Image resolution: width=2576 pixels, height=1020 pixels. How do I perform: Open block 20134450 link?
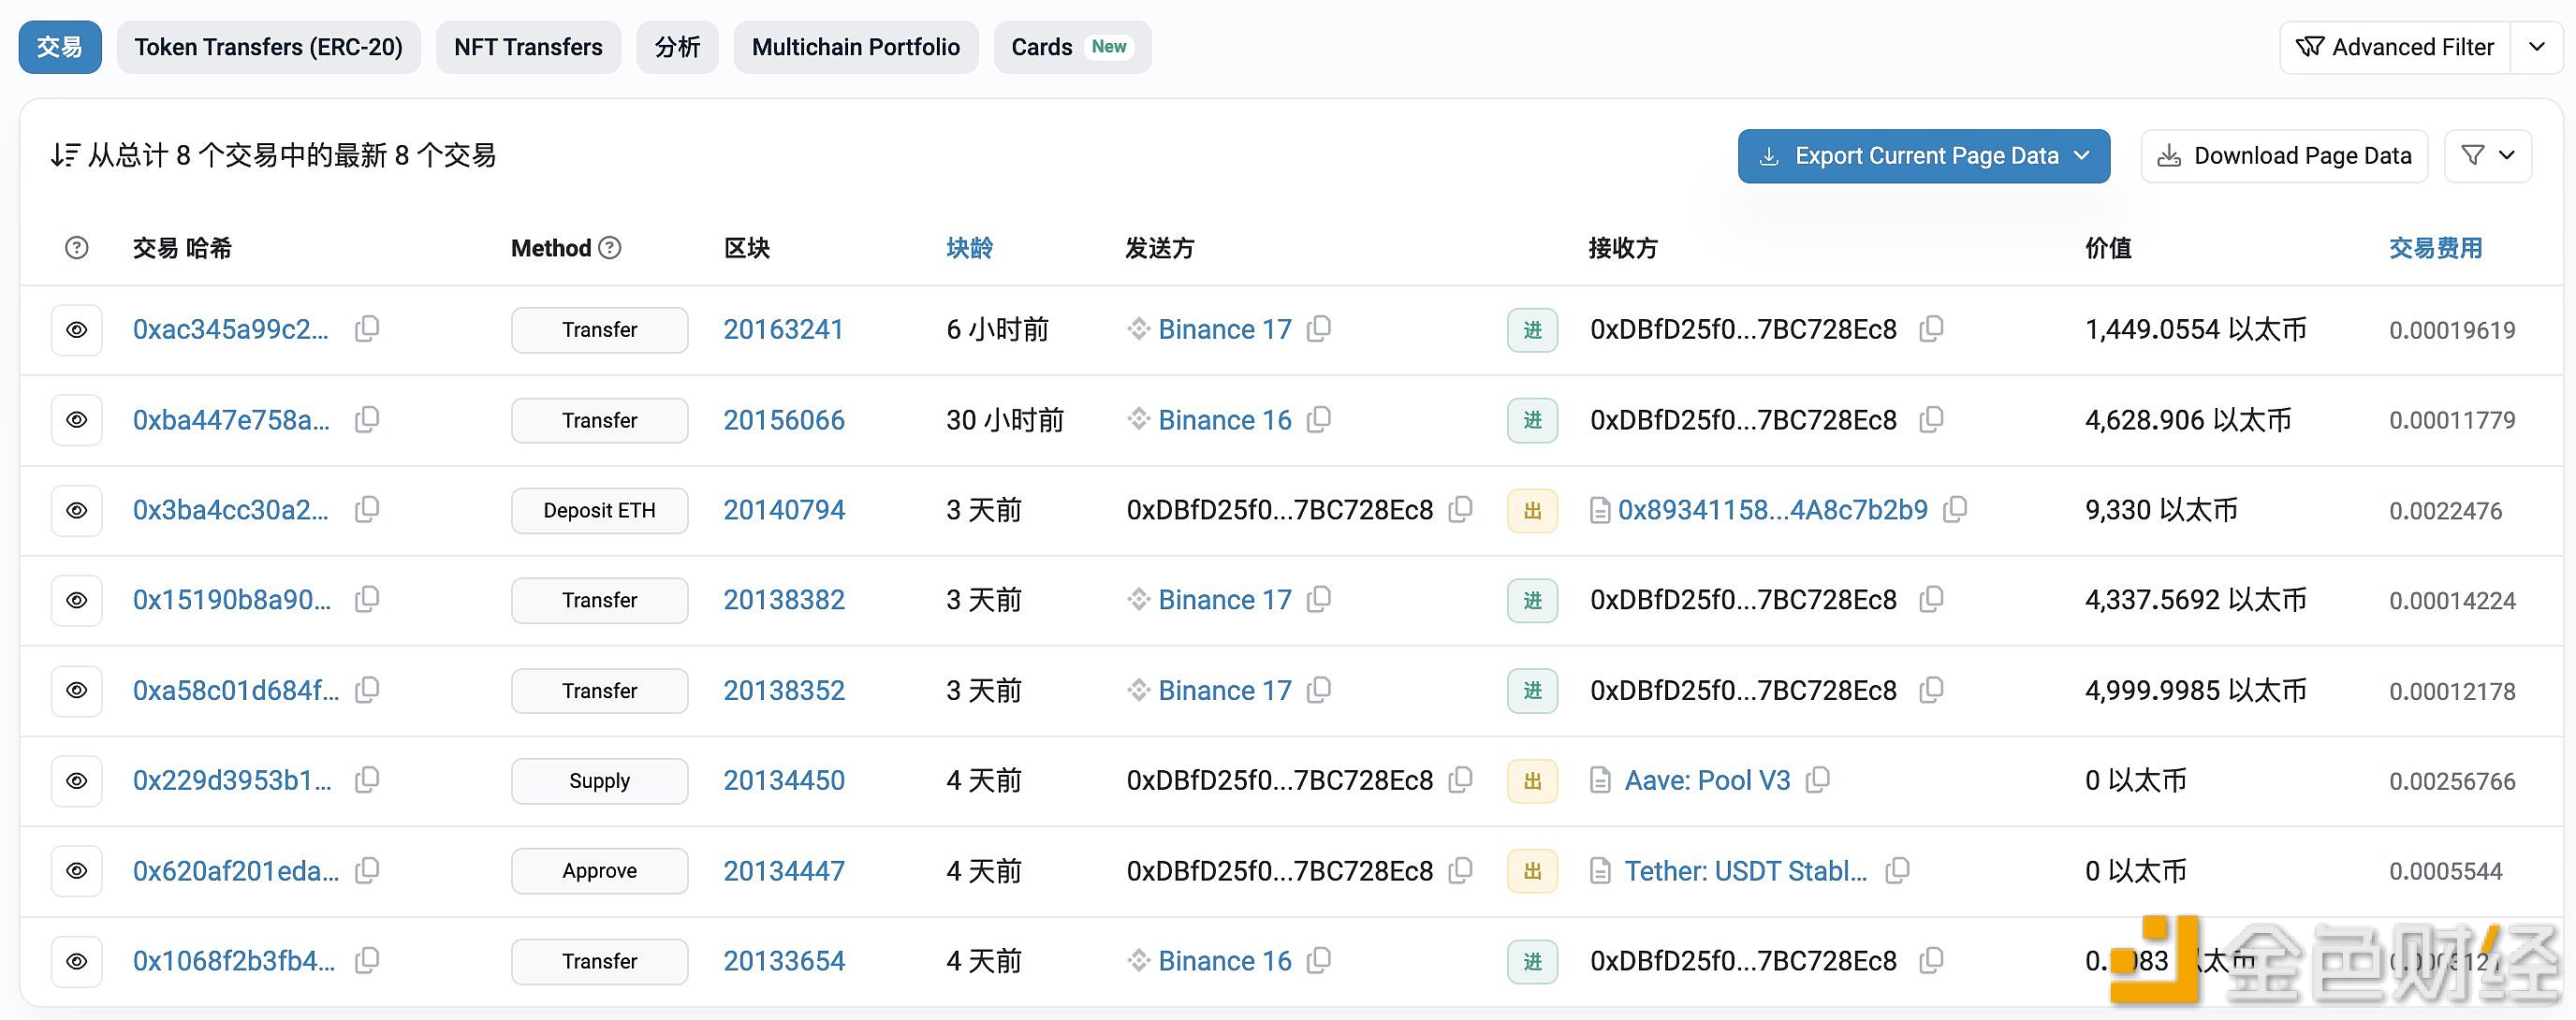[x=784, y=781]
